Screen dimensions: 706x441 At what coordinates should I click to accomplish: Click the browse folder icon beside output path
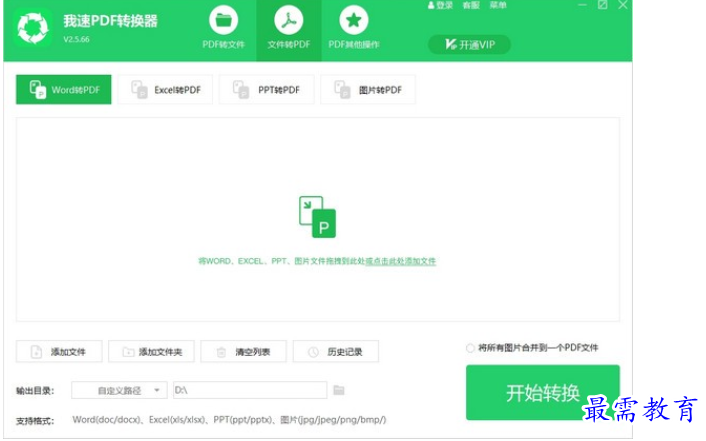339,390
